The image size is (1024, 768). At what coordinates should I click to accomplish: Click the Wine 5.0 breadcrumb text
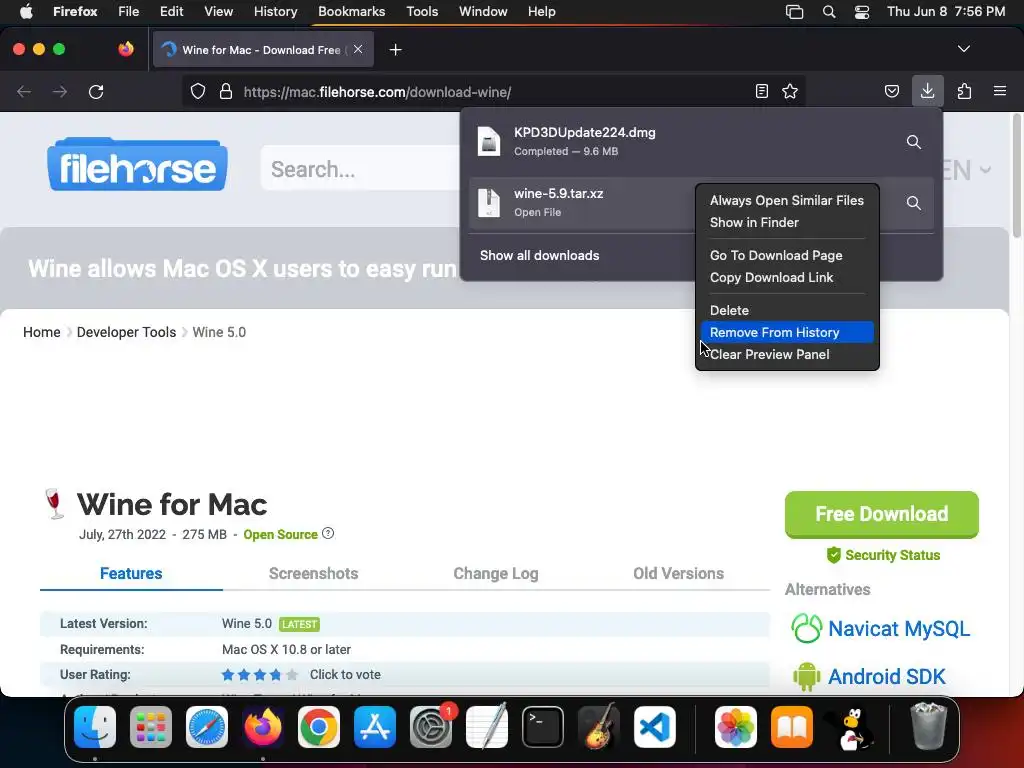point(219,332)
